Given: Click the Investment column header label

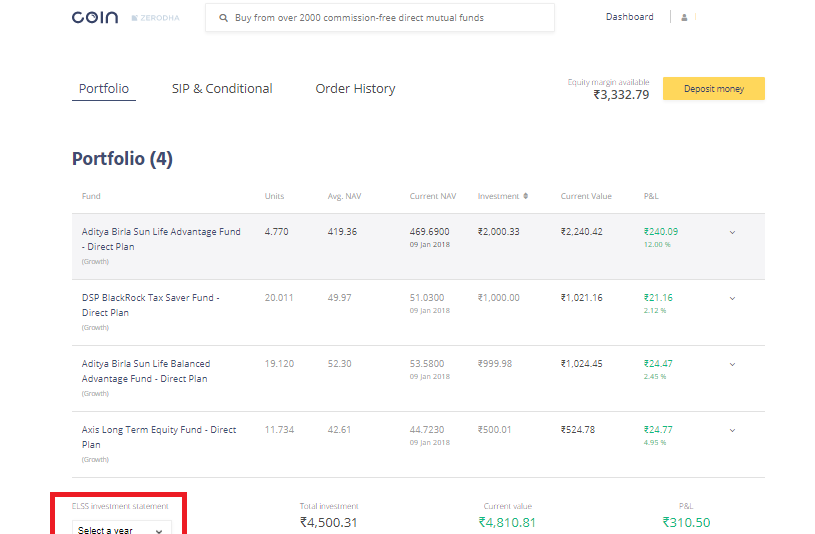Looking at the screenshot, I should click(x=498, y=196).
